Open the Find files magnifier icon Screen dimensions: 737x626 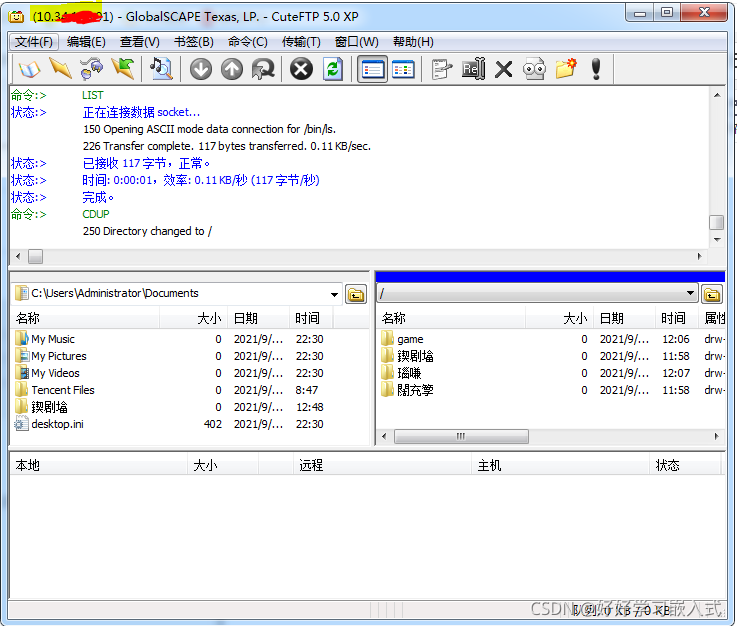161,70
